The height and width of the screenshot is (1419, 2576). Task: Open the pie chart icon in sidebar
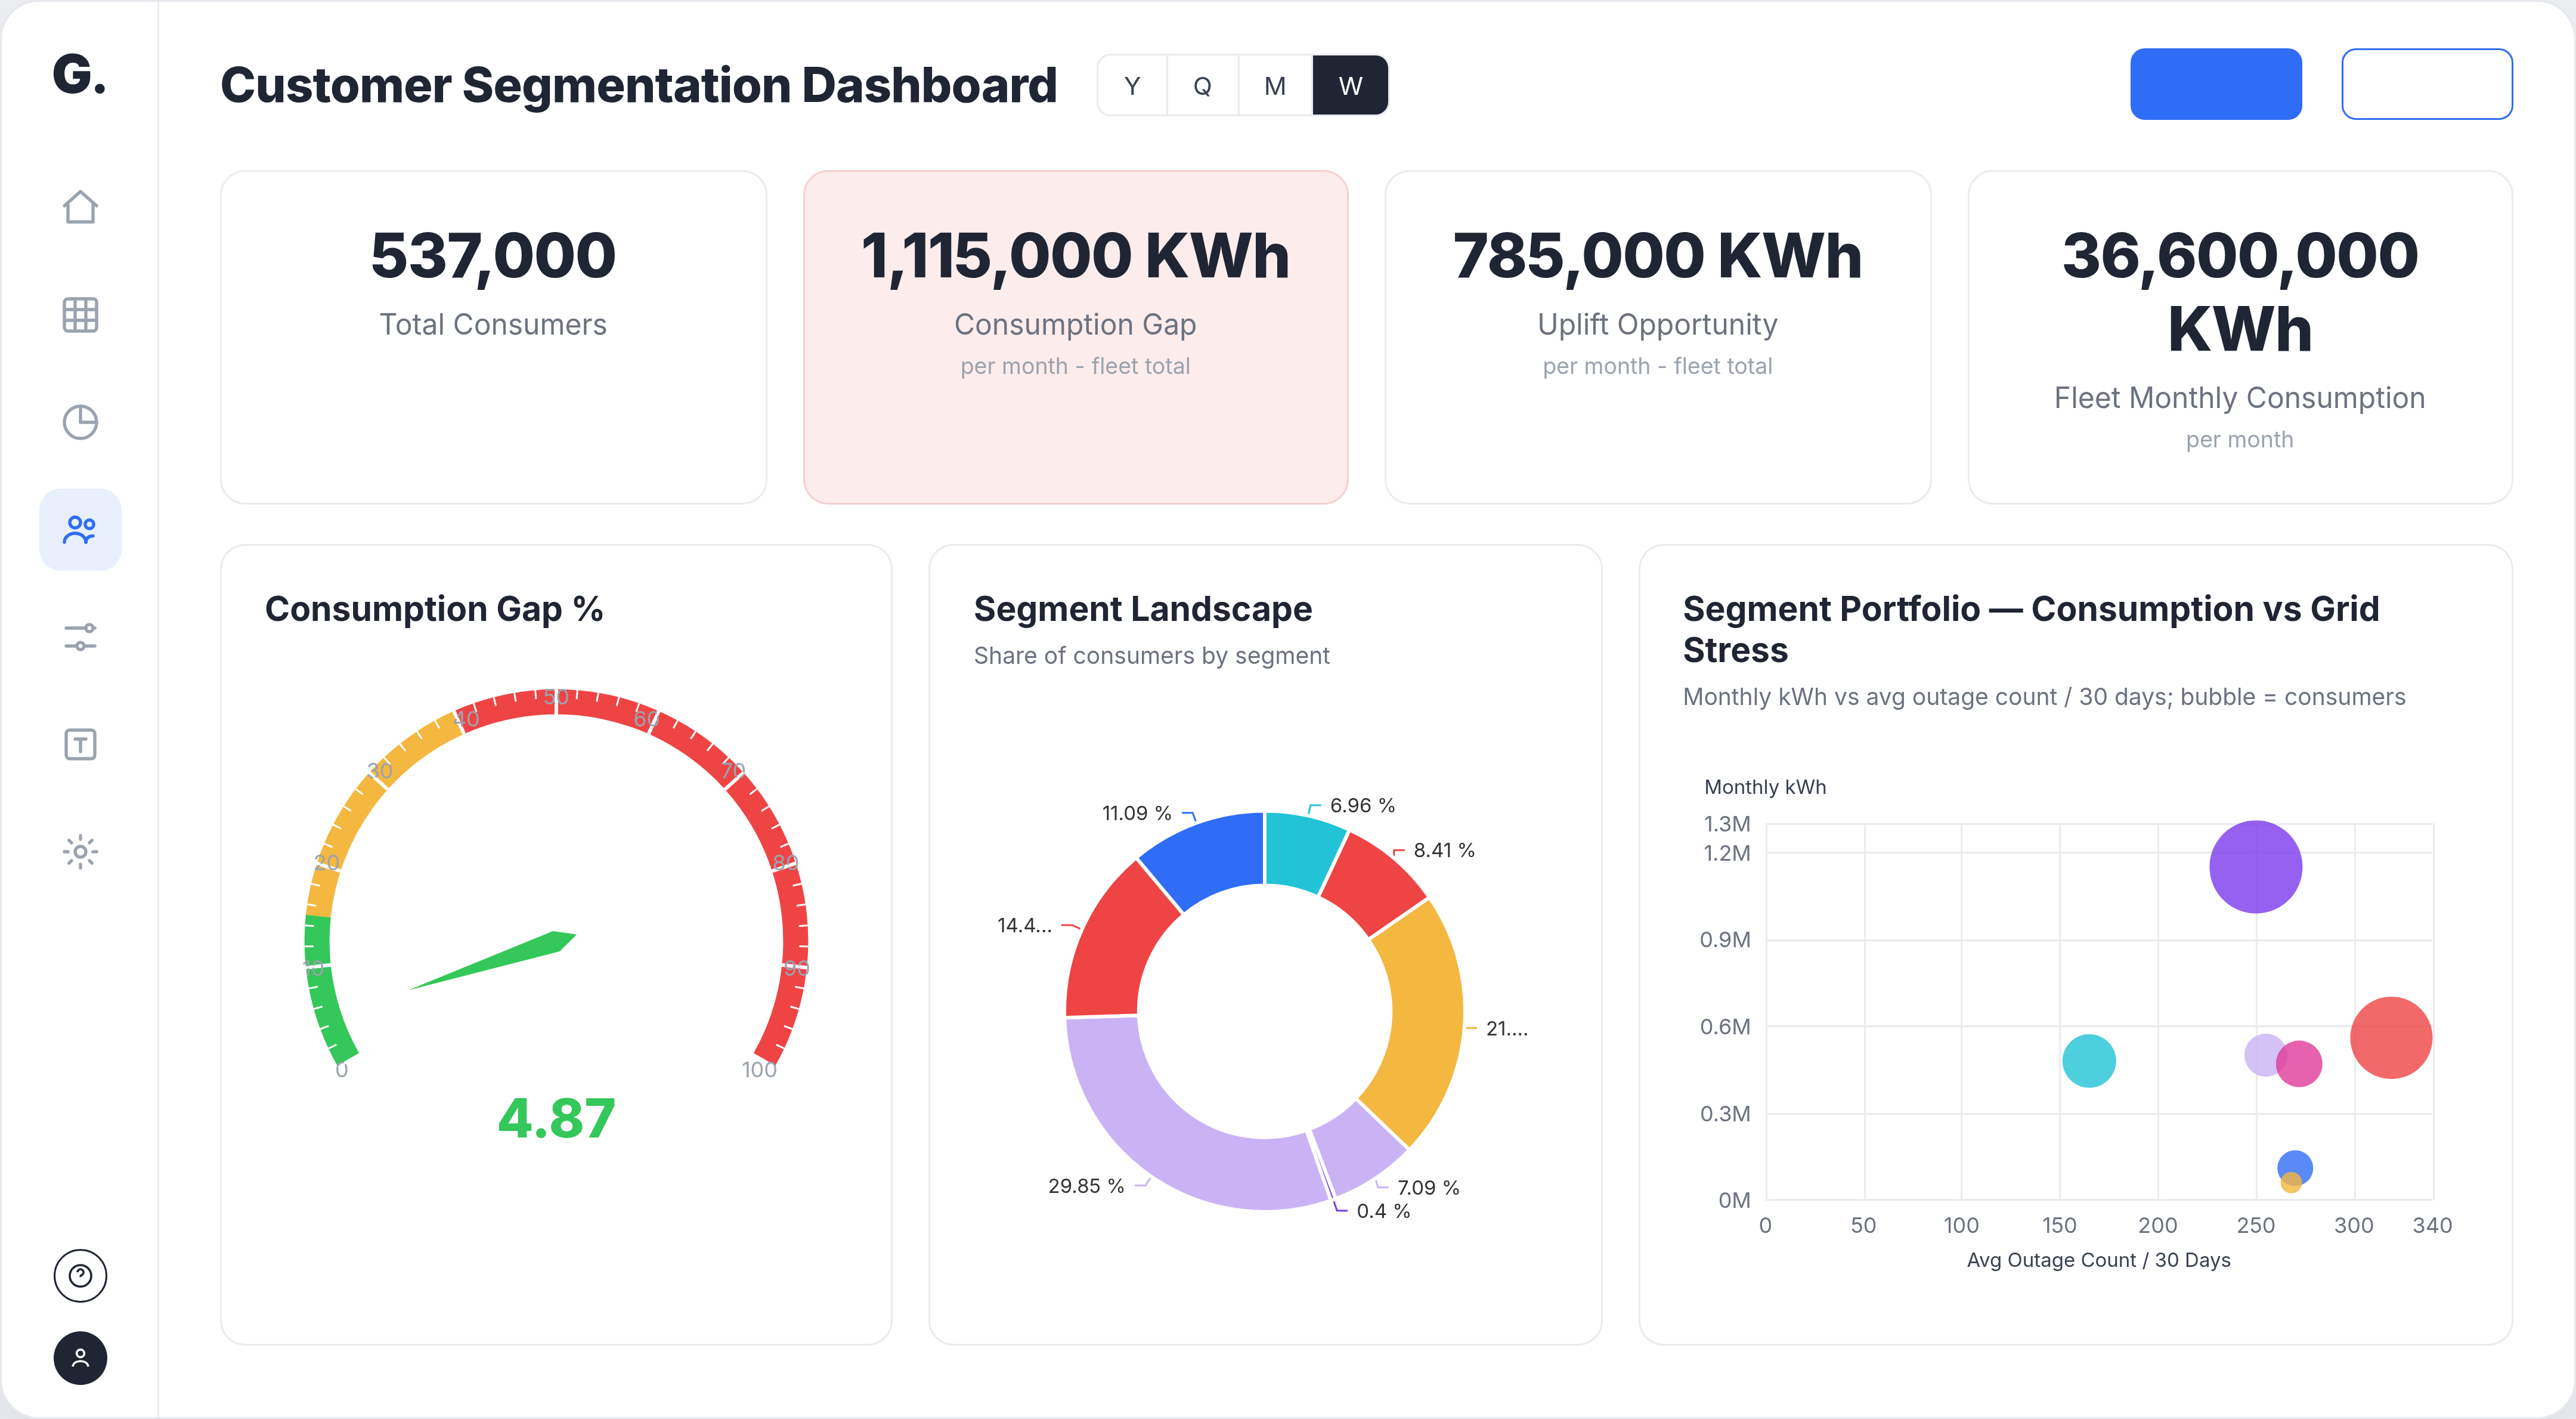[x=80, y=422]
